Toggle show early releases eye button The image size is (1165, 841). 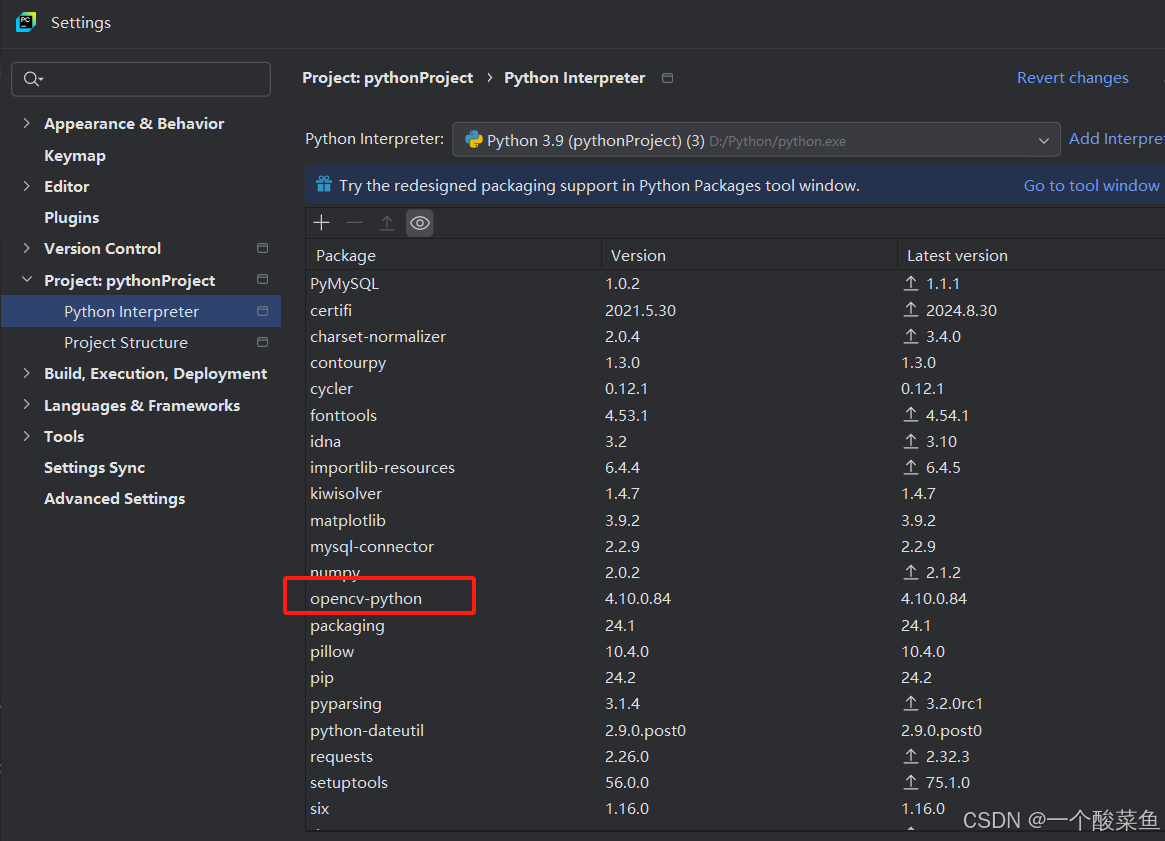coord(420,223)
